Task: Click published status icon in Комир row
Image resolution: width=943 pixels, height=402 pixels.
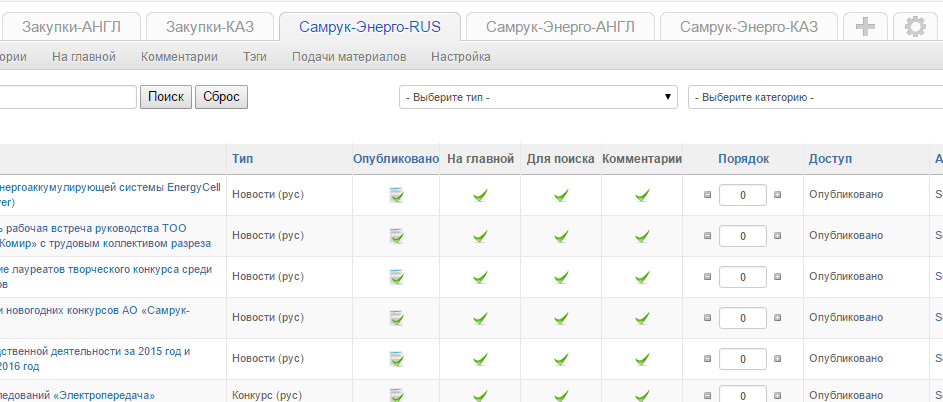Action: 397,236
